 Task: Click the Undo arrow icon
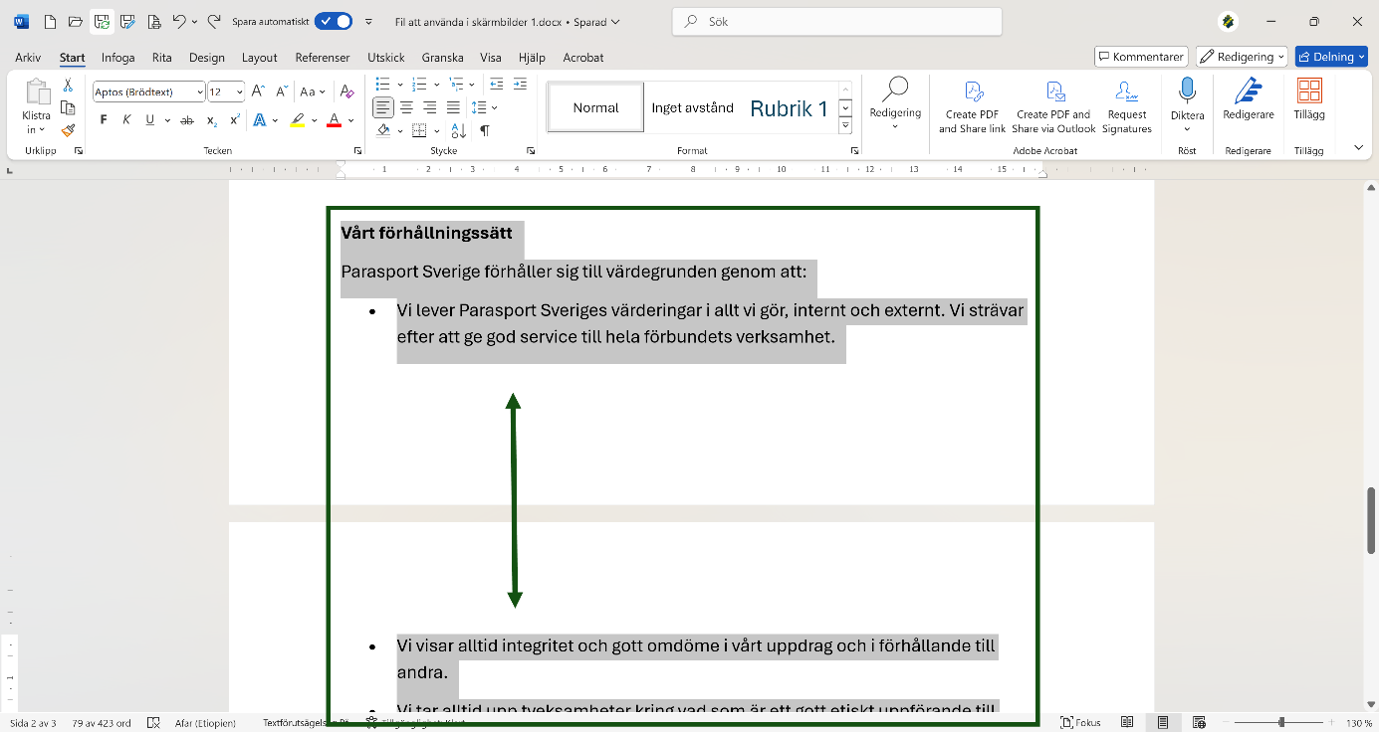tap(179, 21)
